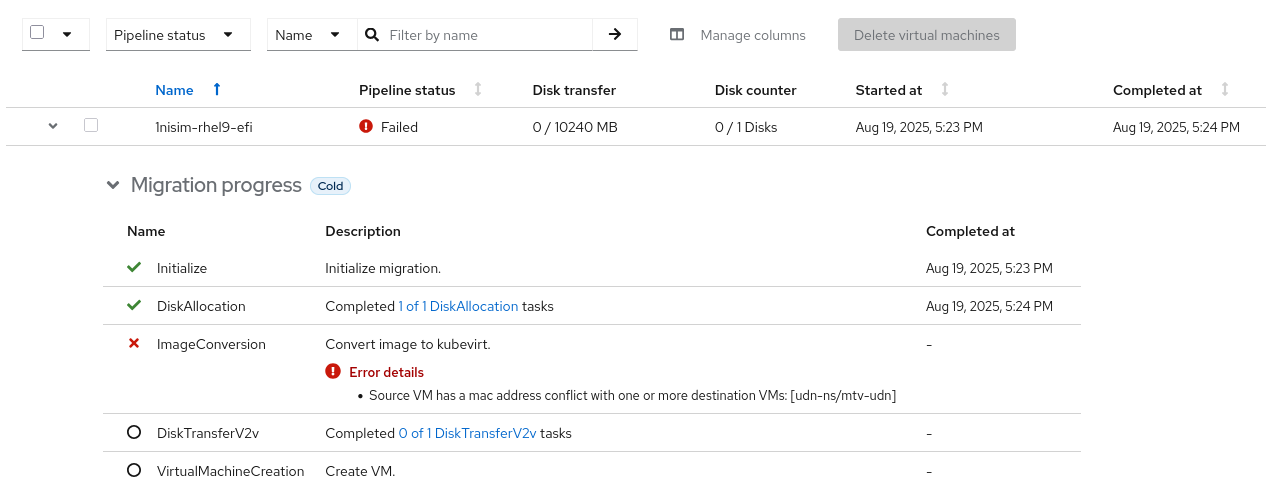Click the Delete virtual machines button

[x=926, y=35]
